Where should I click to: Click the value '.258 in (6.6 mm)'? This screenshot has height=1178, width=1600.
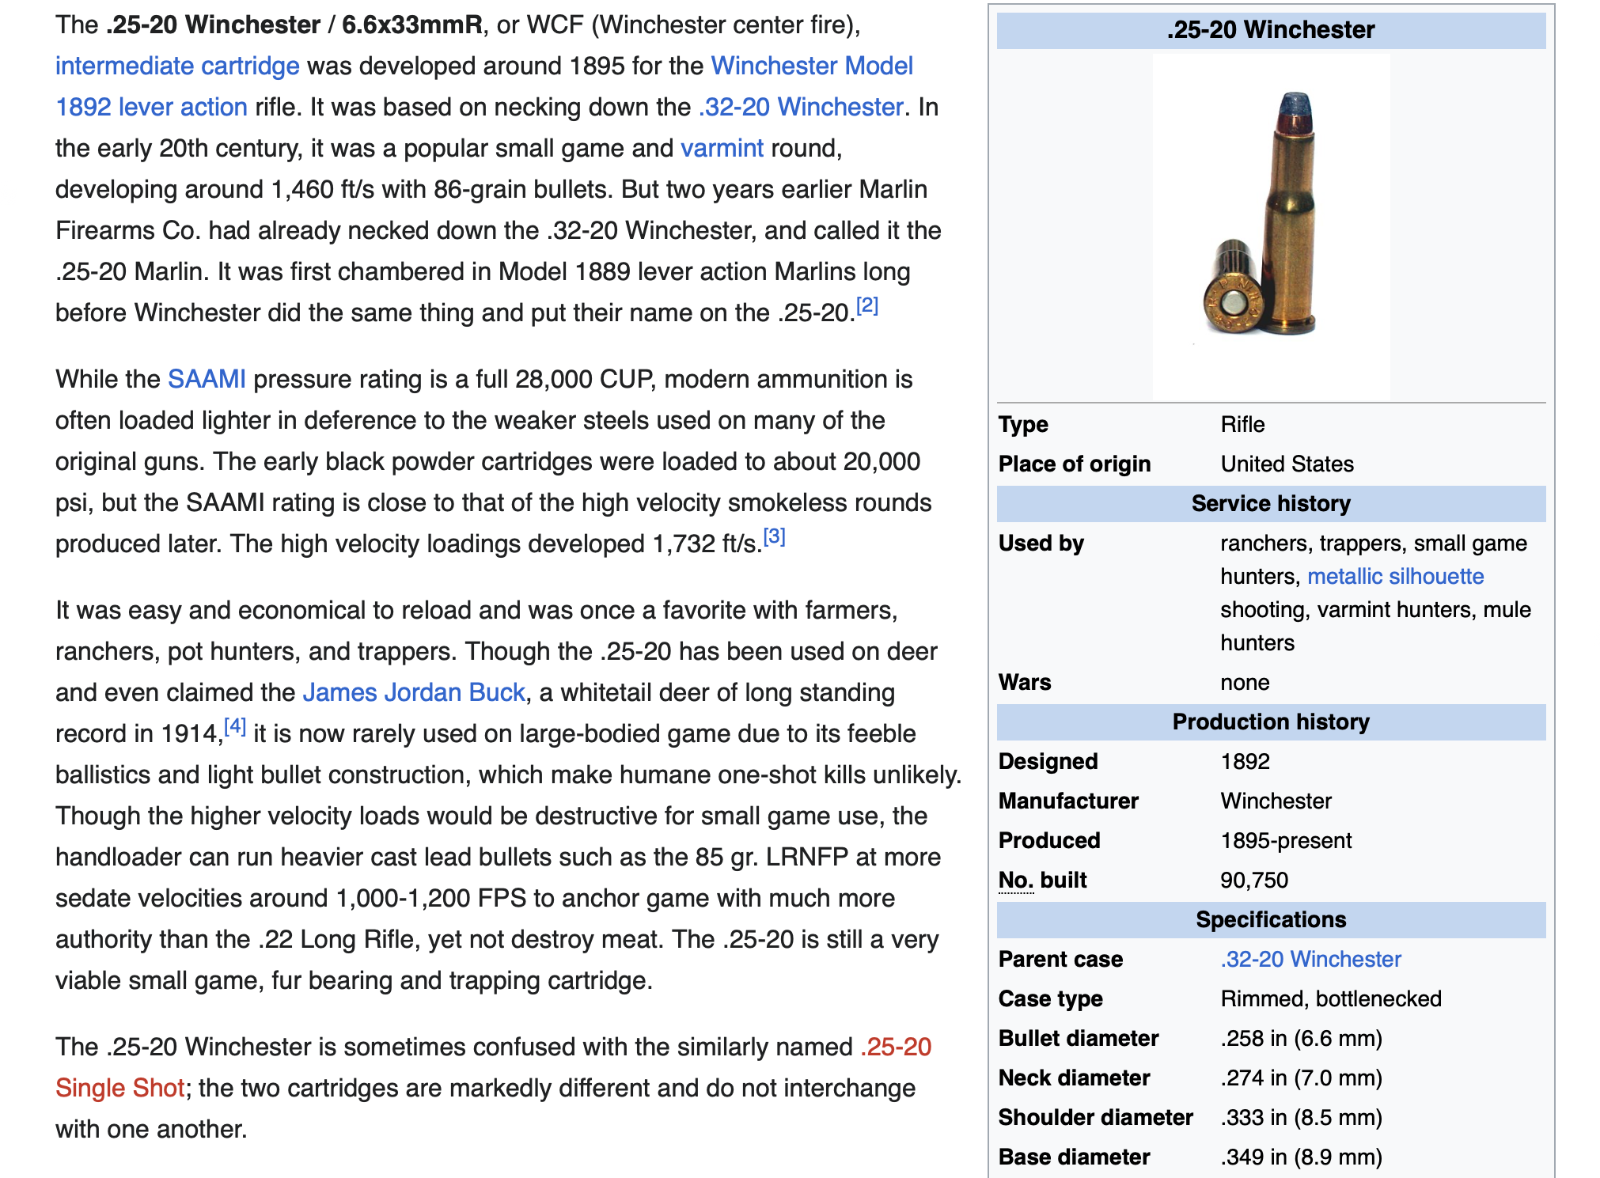pyautogui.click(x=1301, y=1038)
